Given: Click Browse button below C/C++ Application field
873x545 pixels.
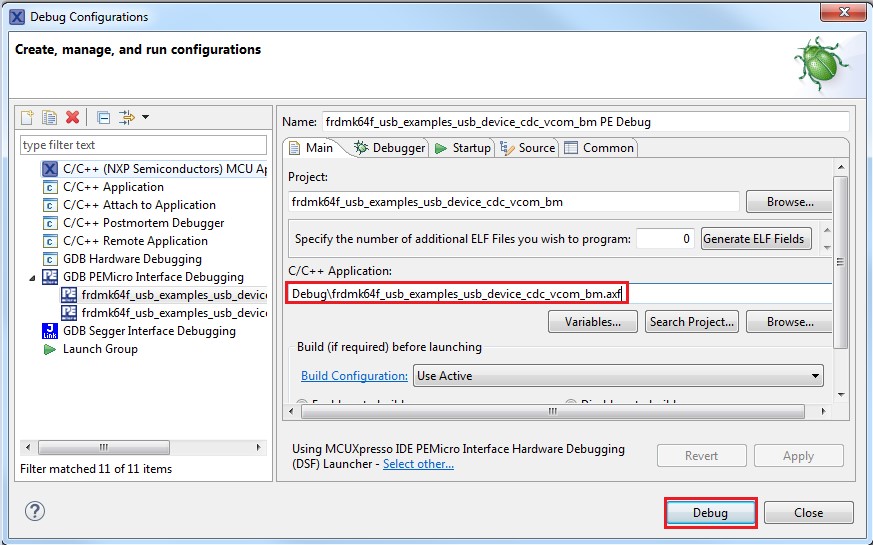Looking at the screenshot, I should click(789, 322).
